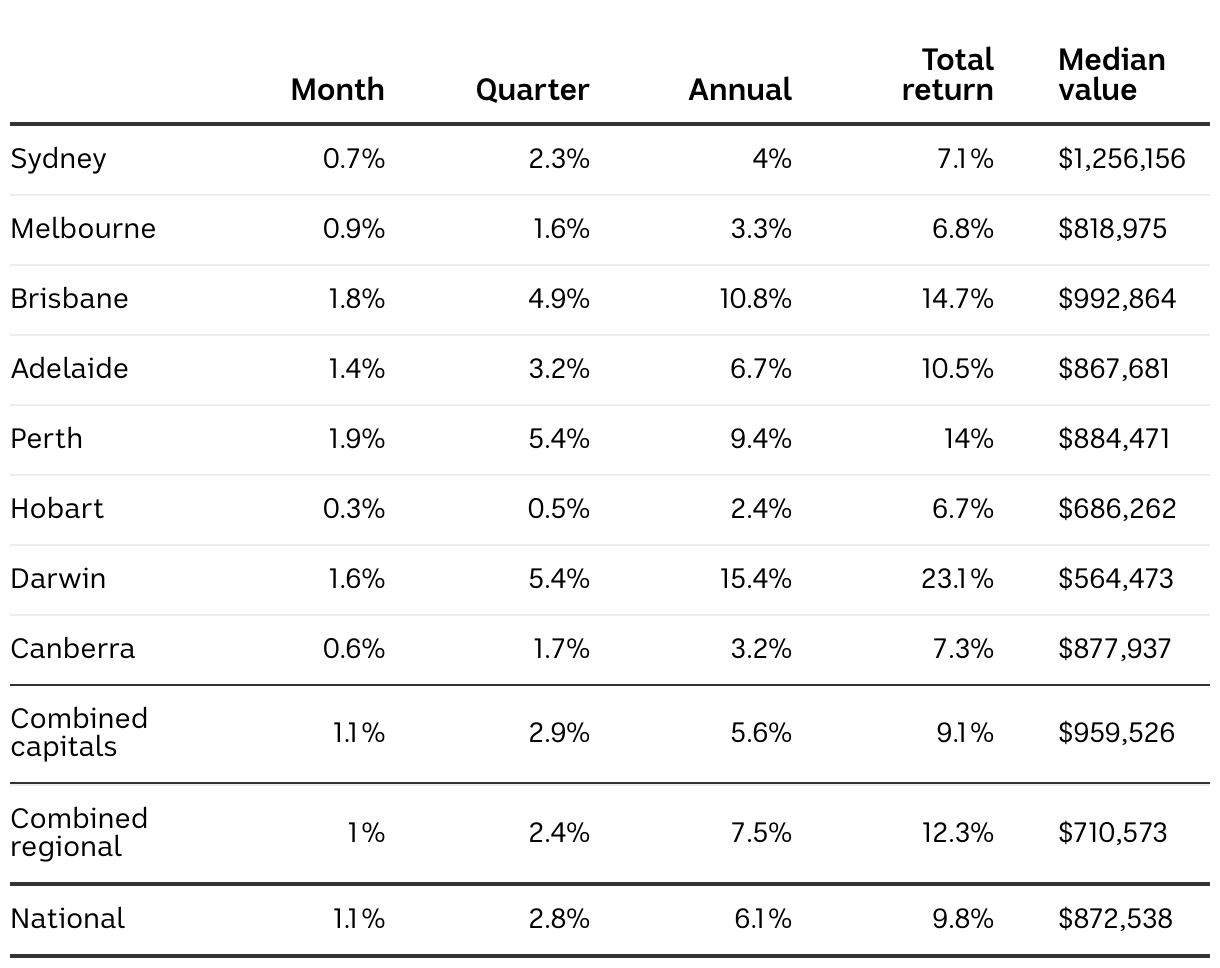Select the Hobart row label
This screenshot has width=1220, height=968.
click(x=57, y=509)
